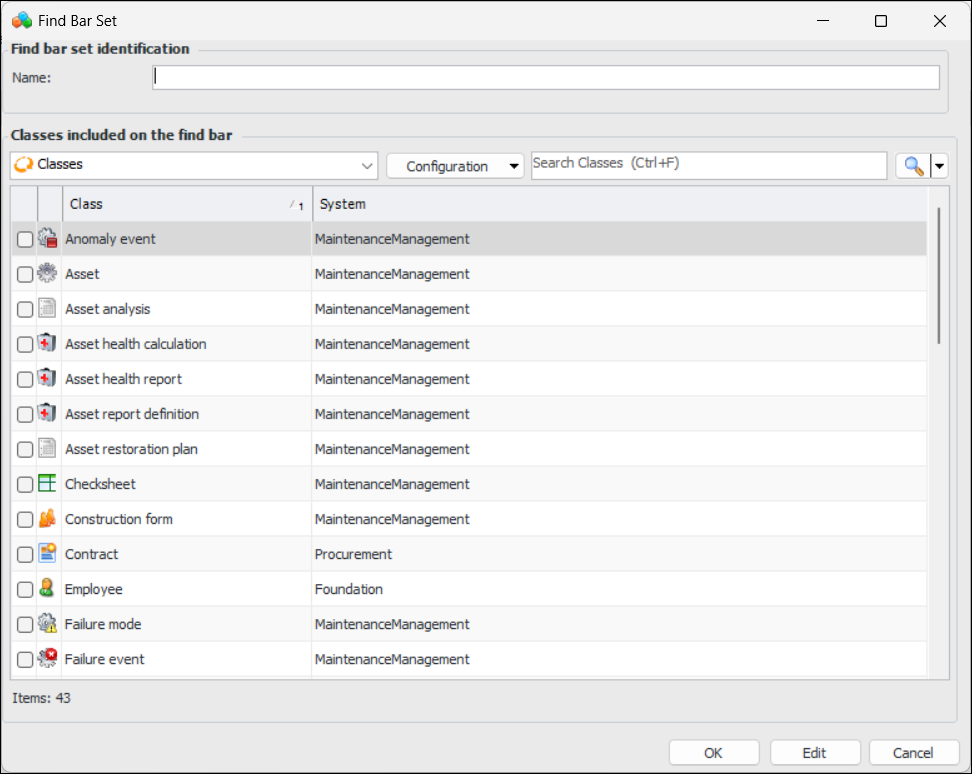
Task: Click the Construction form icon
Action: (x=47, y=519)
